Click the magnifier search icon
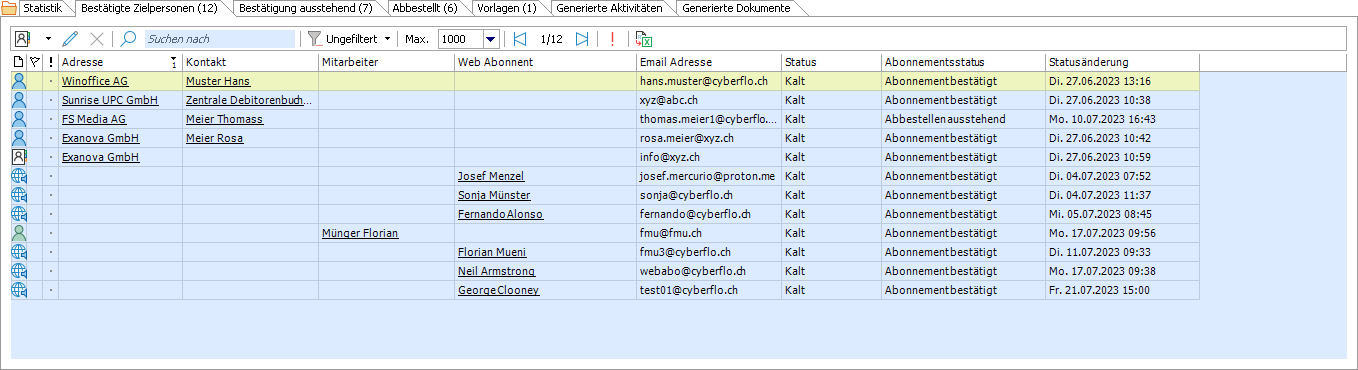1358x370 pixels. click(129, 39)
